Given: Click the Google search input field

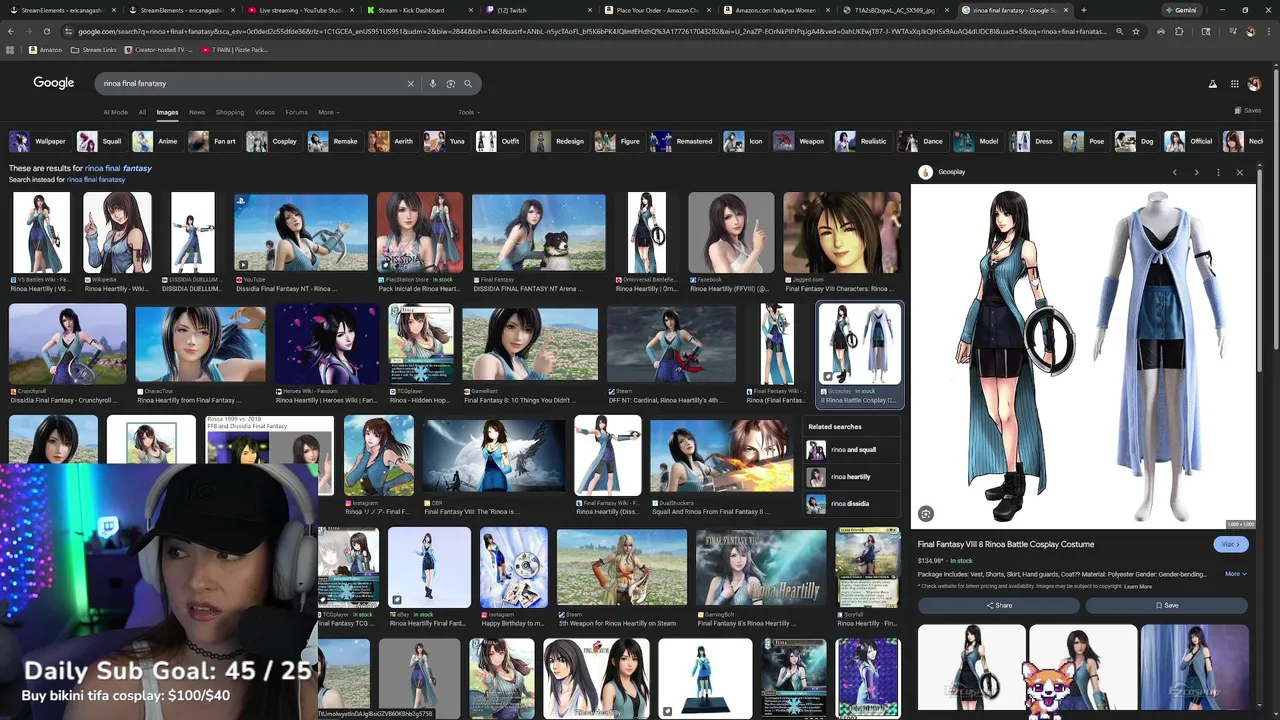Looking at the screenshot, I should pos(250,84).
